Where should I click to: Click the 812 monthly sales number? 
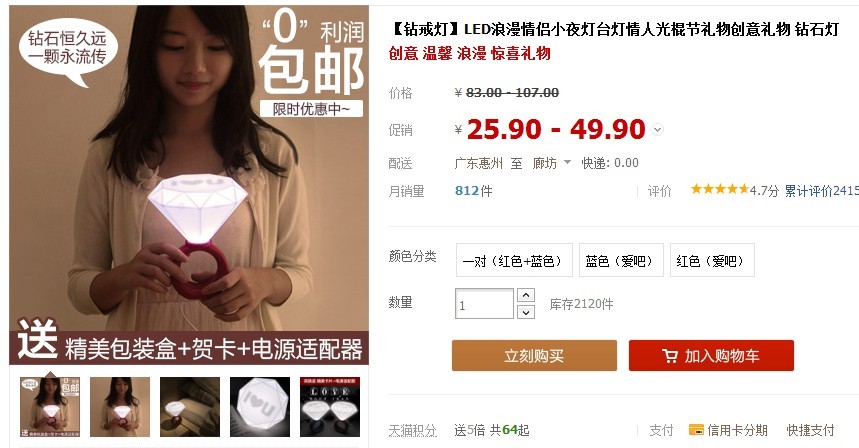[x=467, y=191]
